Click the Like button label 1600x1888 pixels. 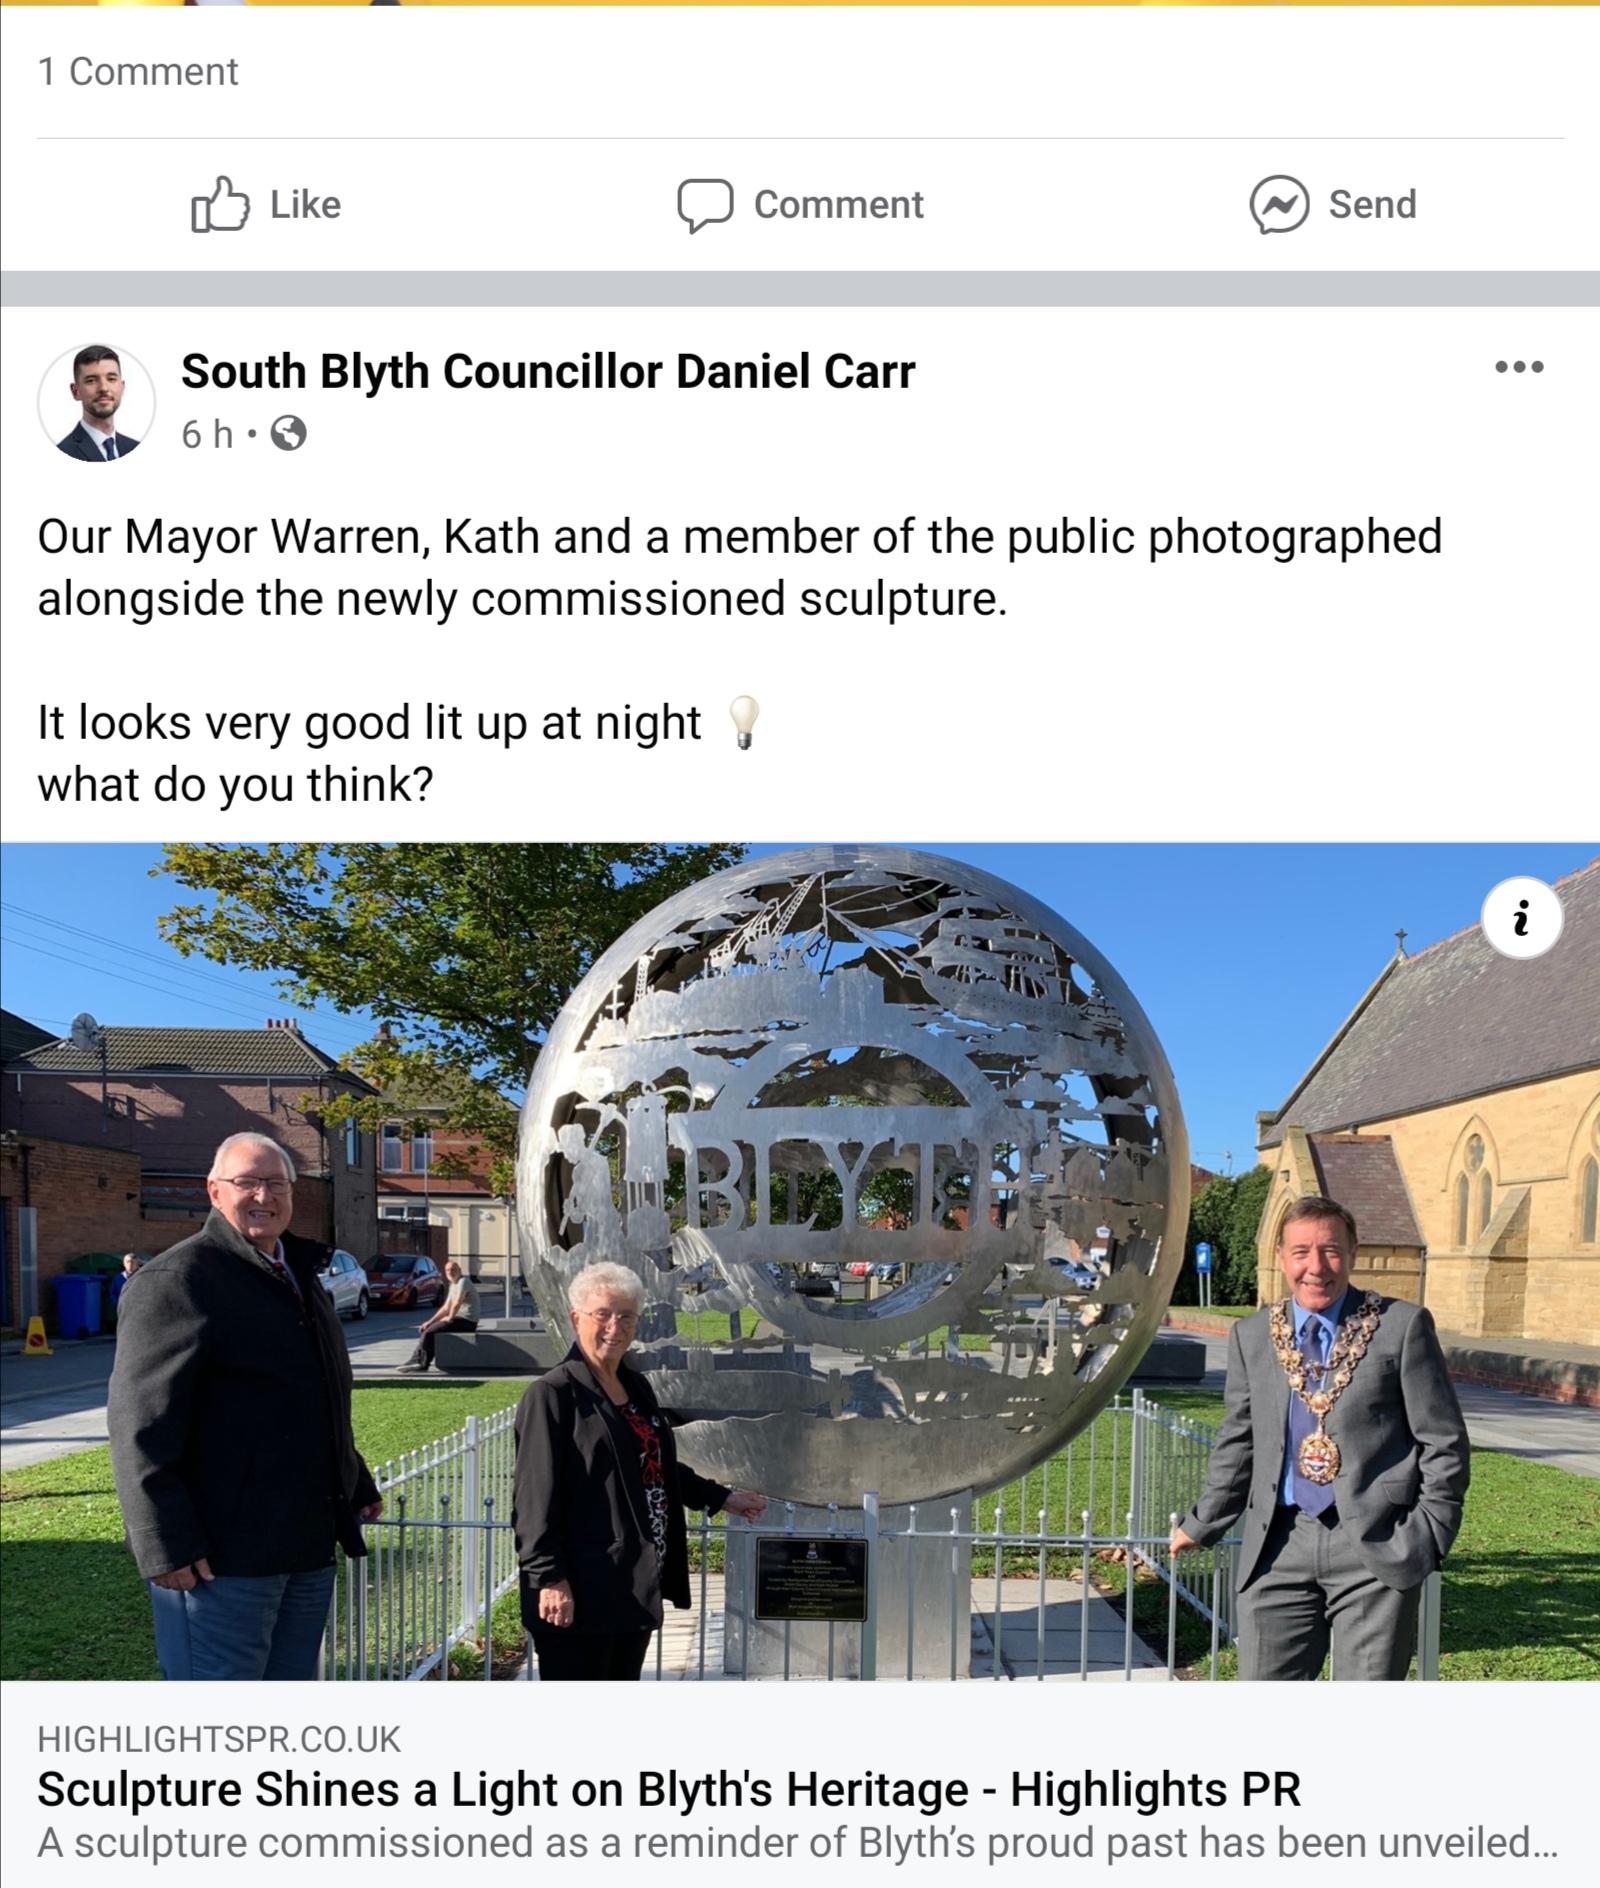(305, 205)
